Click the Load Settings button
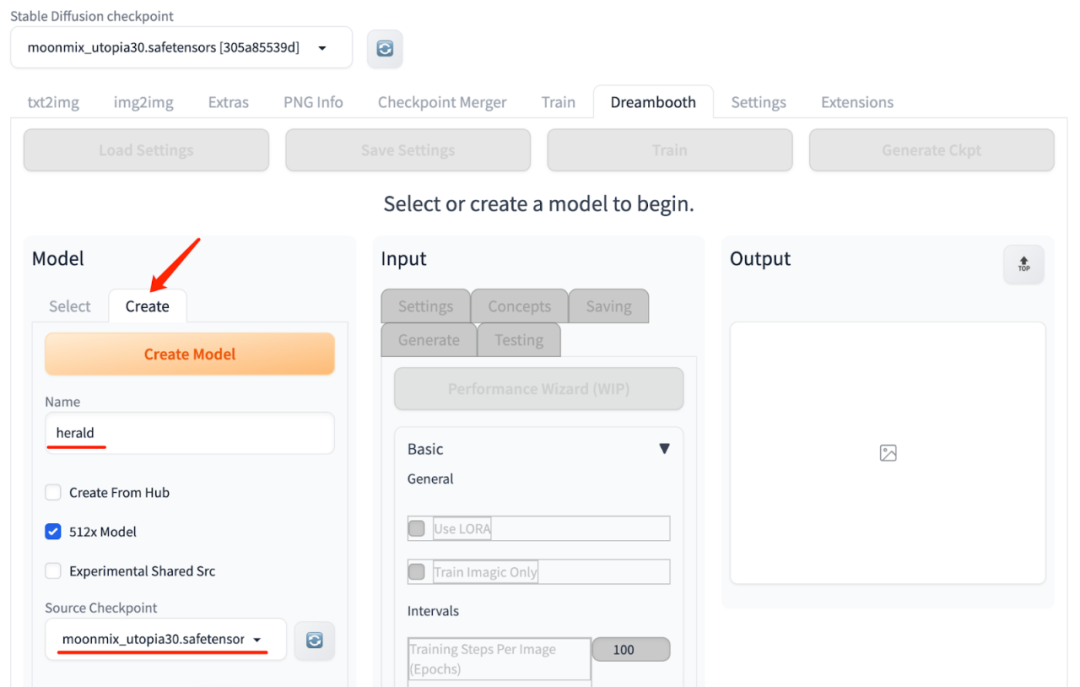The width and height of the screenshot is (1080, 687). [146, 150]
